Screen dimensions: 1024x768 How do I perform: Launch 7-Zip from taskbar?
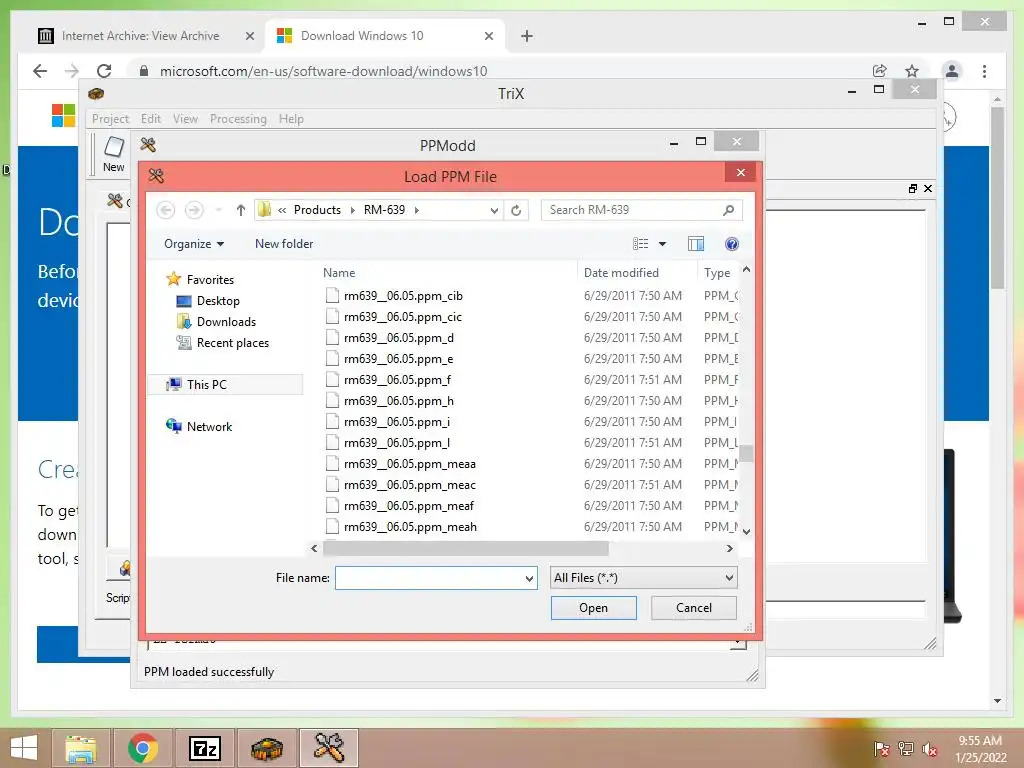[x=204, y=748]
